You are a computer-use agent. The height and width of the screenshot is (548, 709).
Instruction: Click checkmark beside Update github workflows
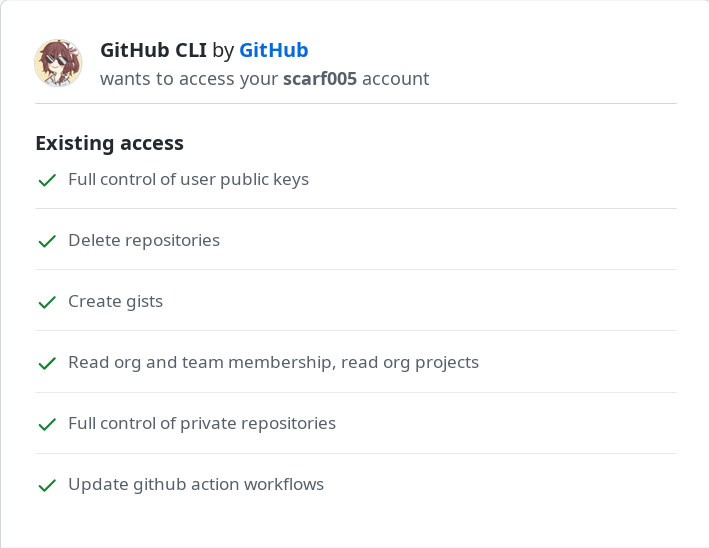click(47, 485)
